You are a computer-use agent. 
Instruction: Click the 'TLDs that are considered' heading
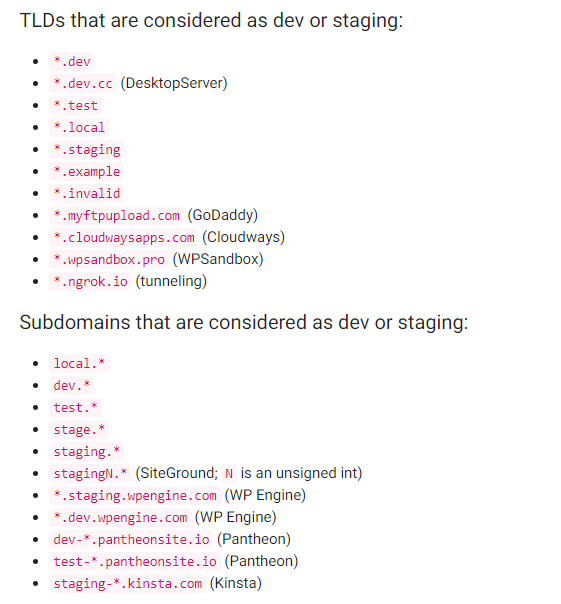(211, 20)
